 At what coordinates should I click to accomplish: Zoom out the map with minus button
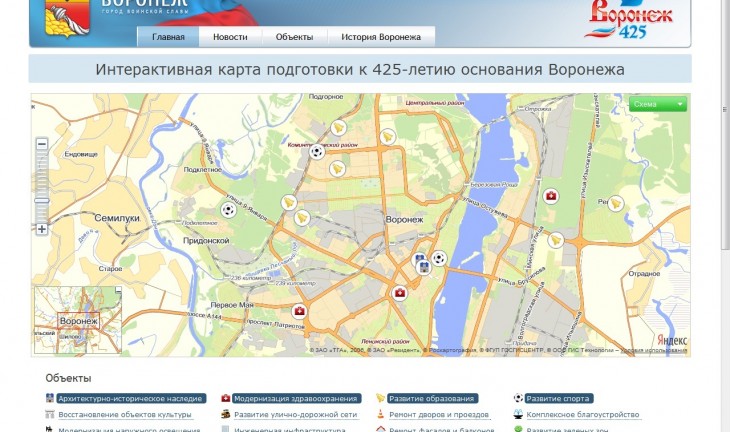click(42, 144)
